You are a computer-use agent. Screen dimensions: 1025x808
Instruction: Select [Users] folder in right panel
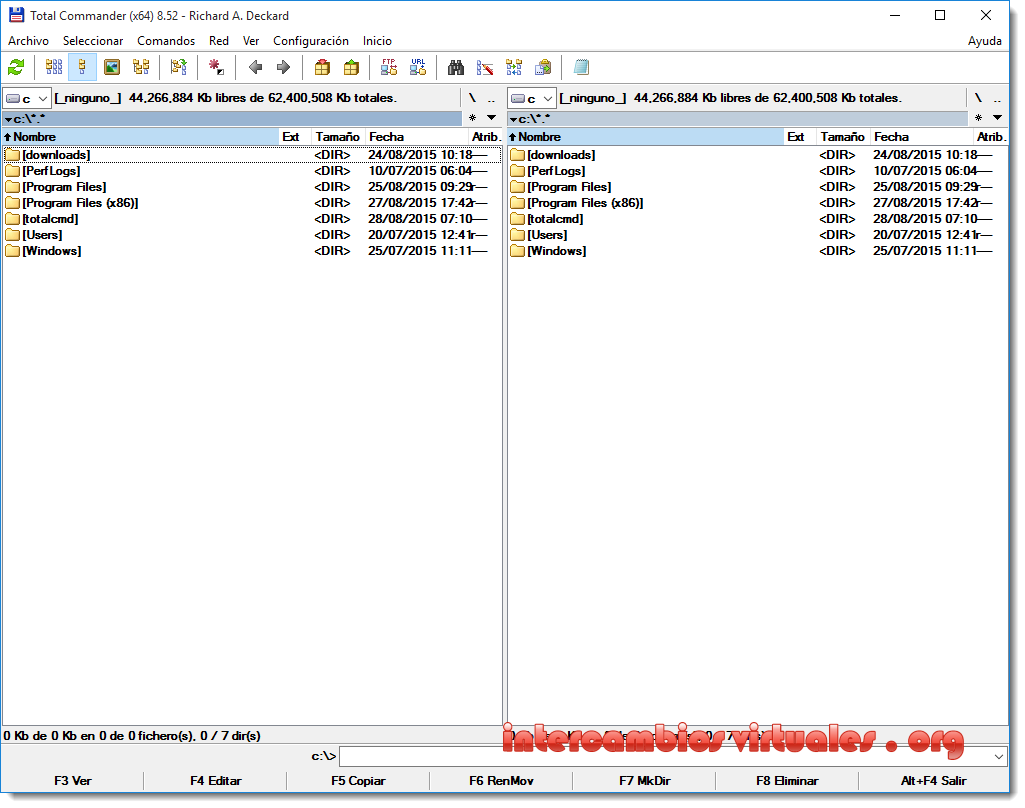[758, 235]
